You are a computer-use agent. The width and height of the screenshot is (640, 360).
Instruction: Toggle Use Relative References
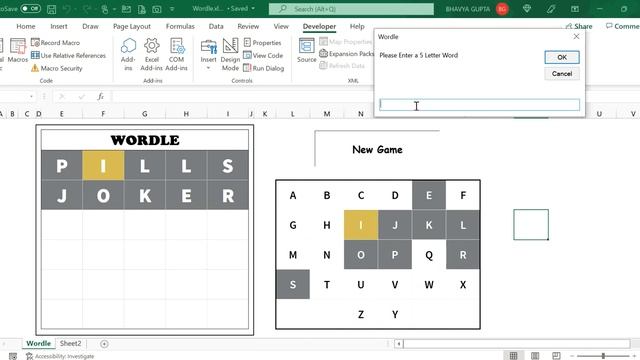(68, 55)
